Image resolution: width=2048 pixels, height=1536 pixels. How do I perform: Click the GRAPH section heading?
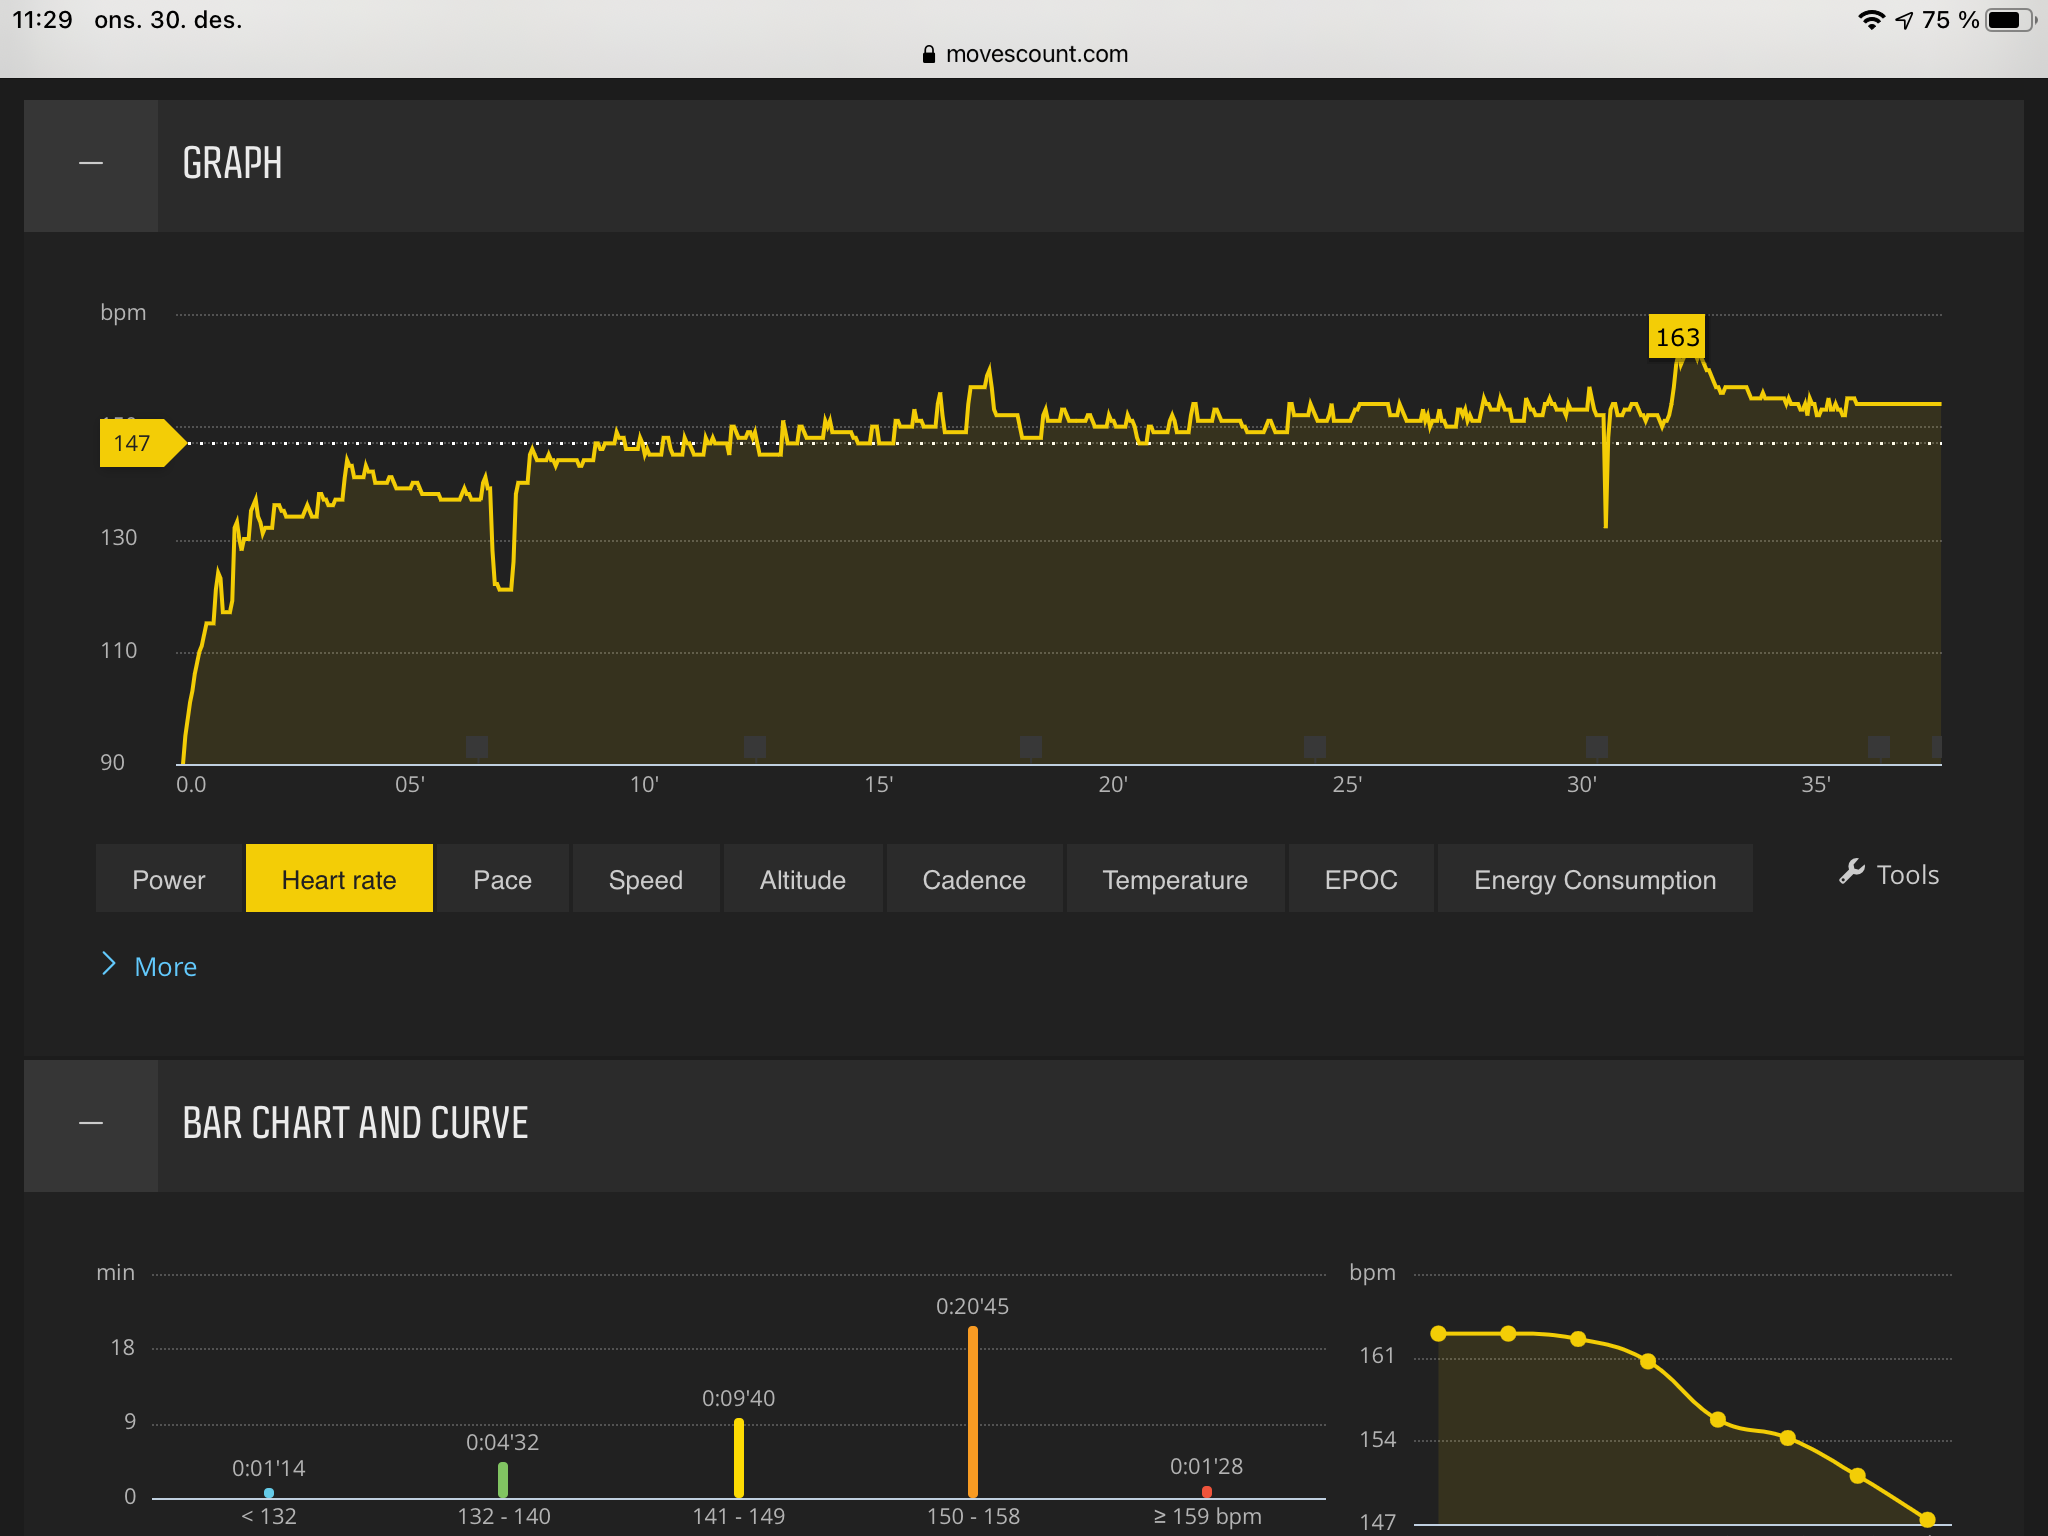pyautogui.click(x=232, y=164)
